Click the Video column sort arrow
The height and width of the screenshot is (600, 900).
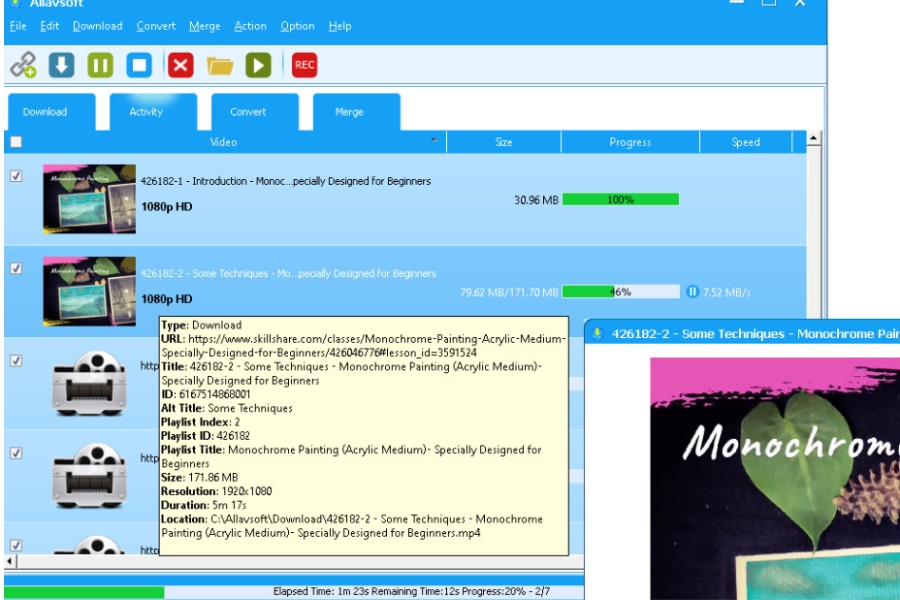point(434,140)
